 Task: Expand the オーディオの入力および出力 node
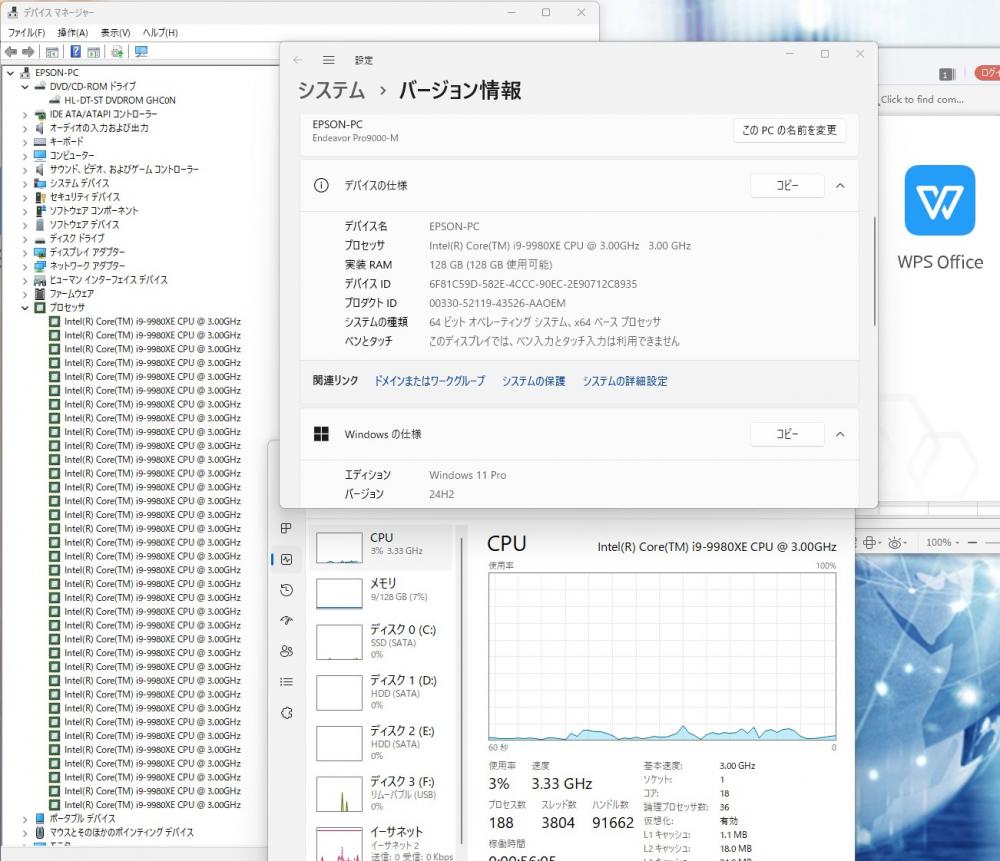point(25,128)
